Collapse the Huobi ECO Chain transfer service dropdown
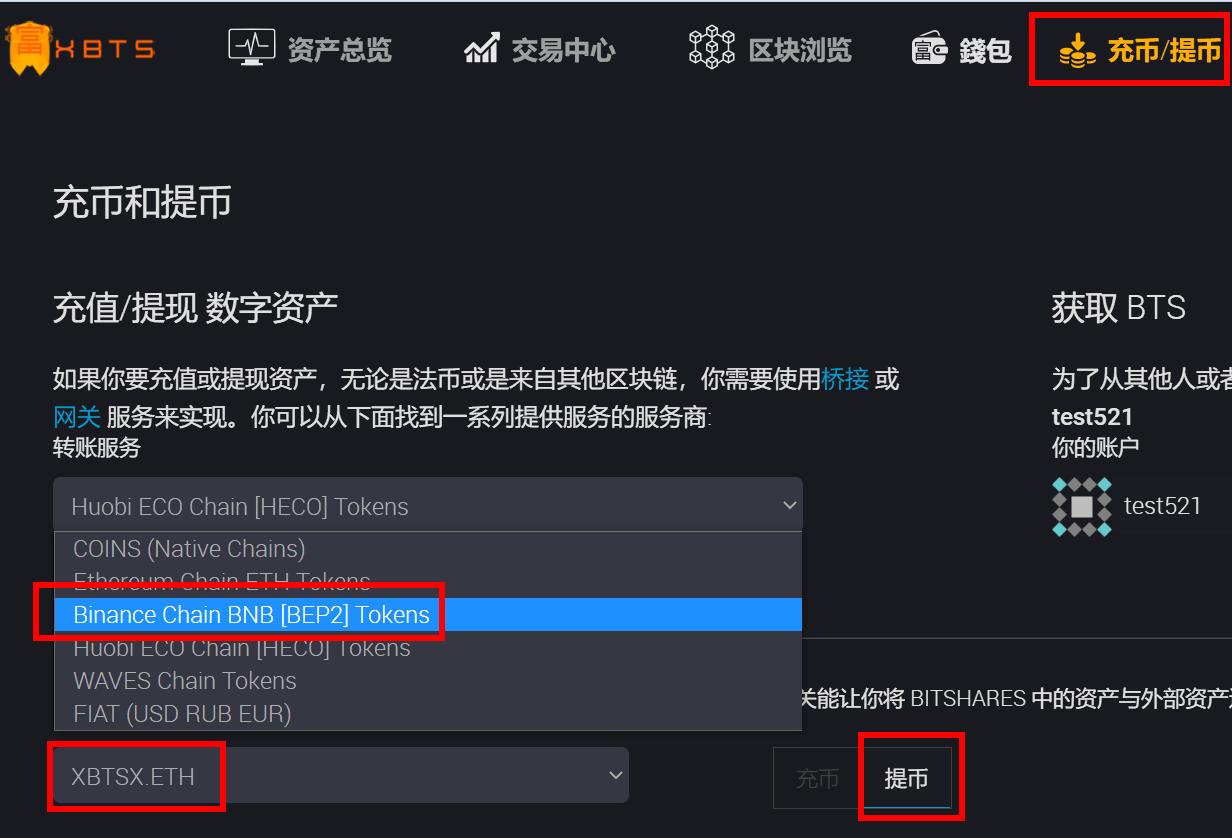The width and height of the screenshot is (1232, 838). point(428,505)
